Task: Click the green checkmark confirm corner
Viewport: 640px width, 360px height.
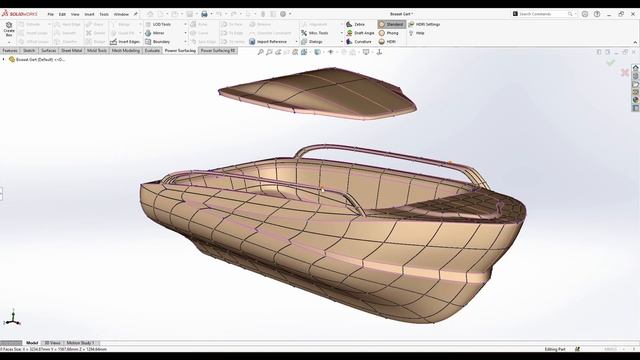Action: point(611,62)
